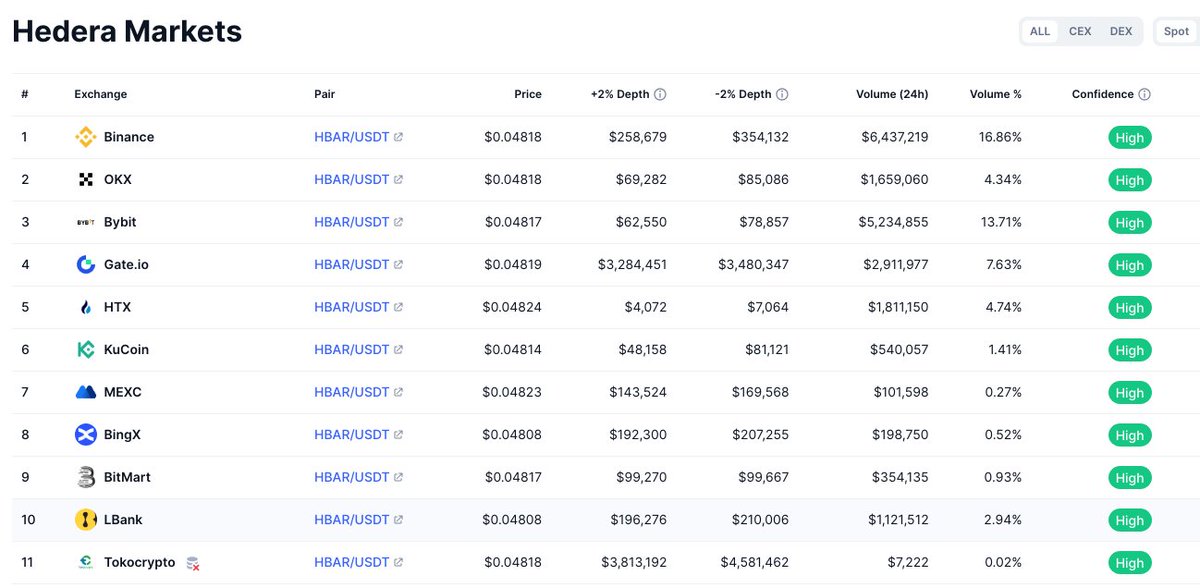The image size is (1200, 588).
Task: Sort by the Confidence column header
Action: [x=1103, y=95]
